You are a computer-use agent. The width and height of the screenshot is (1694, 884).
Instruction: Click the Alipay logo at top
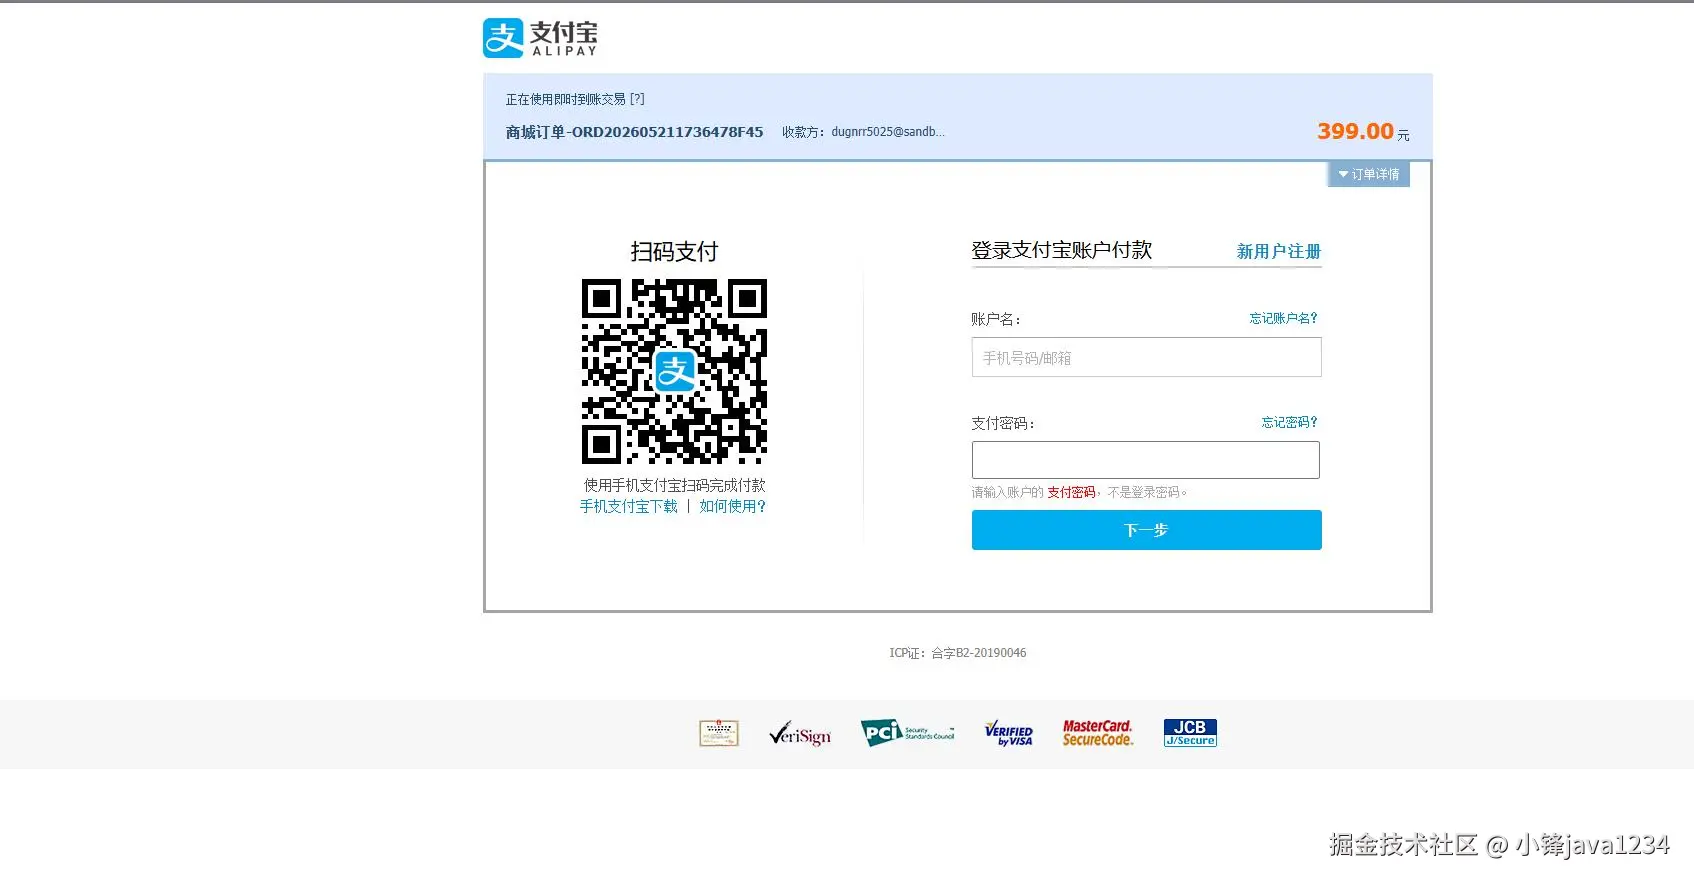pyautogui.click(x=540, y=38)
